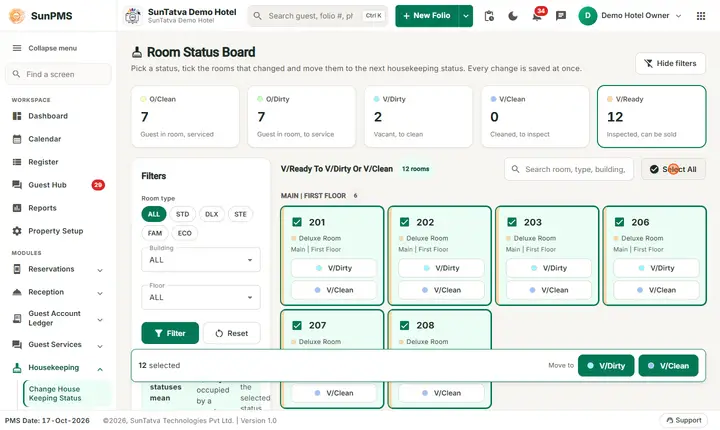Set room 201 to V/Dirty
720x430 pixels.
click(334, 268)
